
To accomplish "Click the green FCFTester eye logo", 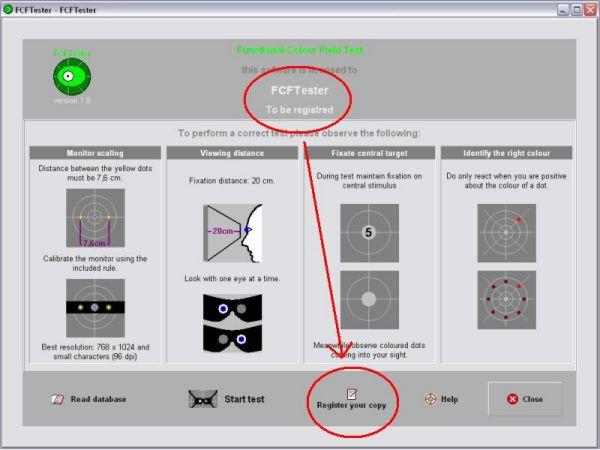I will click(72, 77).
